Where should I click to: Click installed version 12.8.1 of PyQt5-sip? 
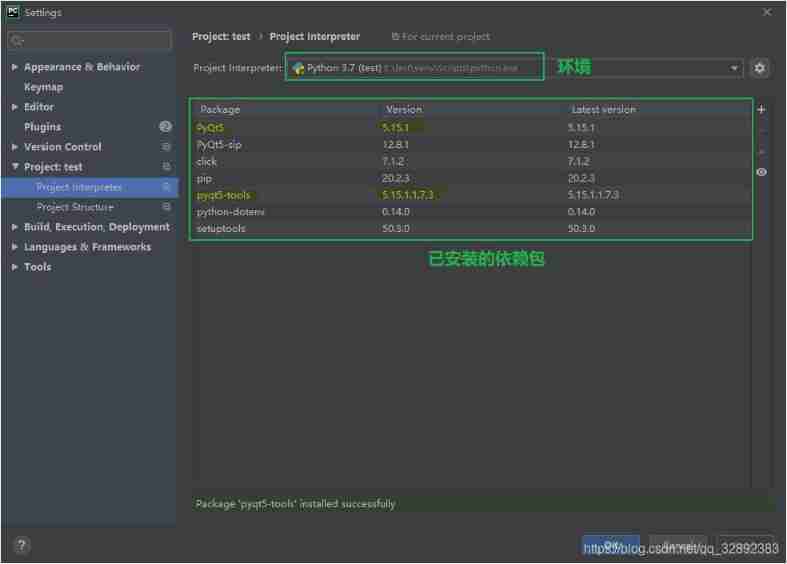(396, 145)
